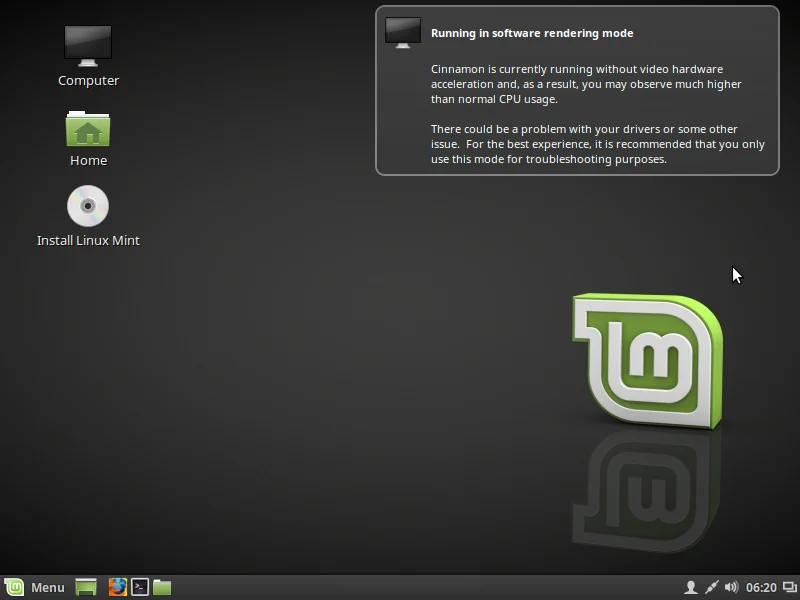Open the clock showing 06:20
This screenshot has height=600, width=800.
click(761, 588)
